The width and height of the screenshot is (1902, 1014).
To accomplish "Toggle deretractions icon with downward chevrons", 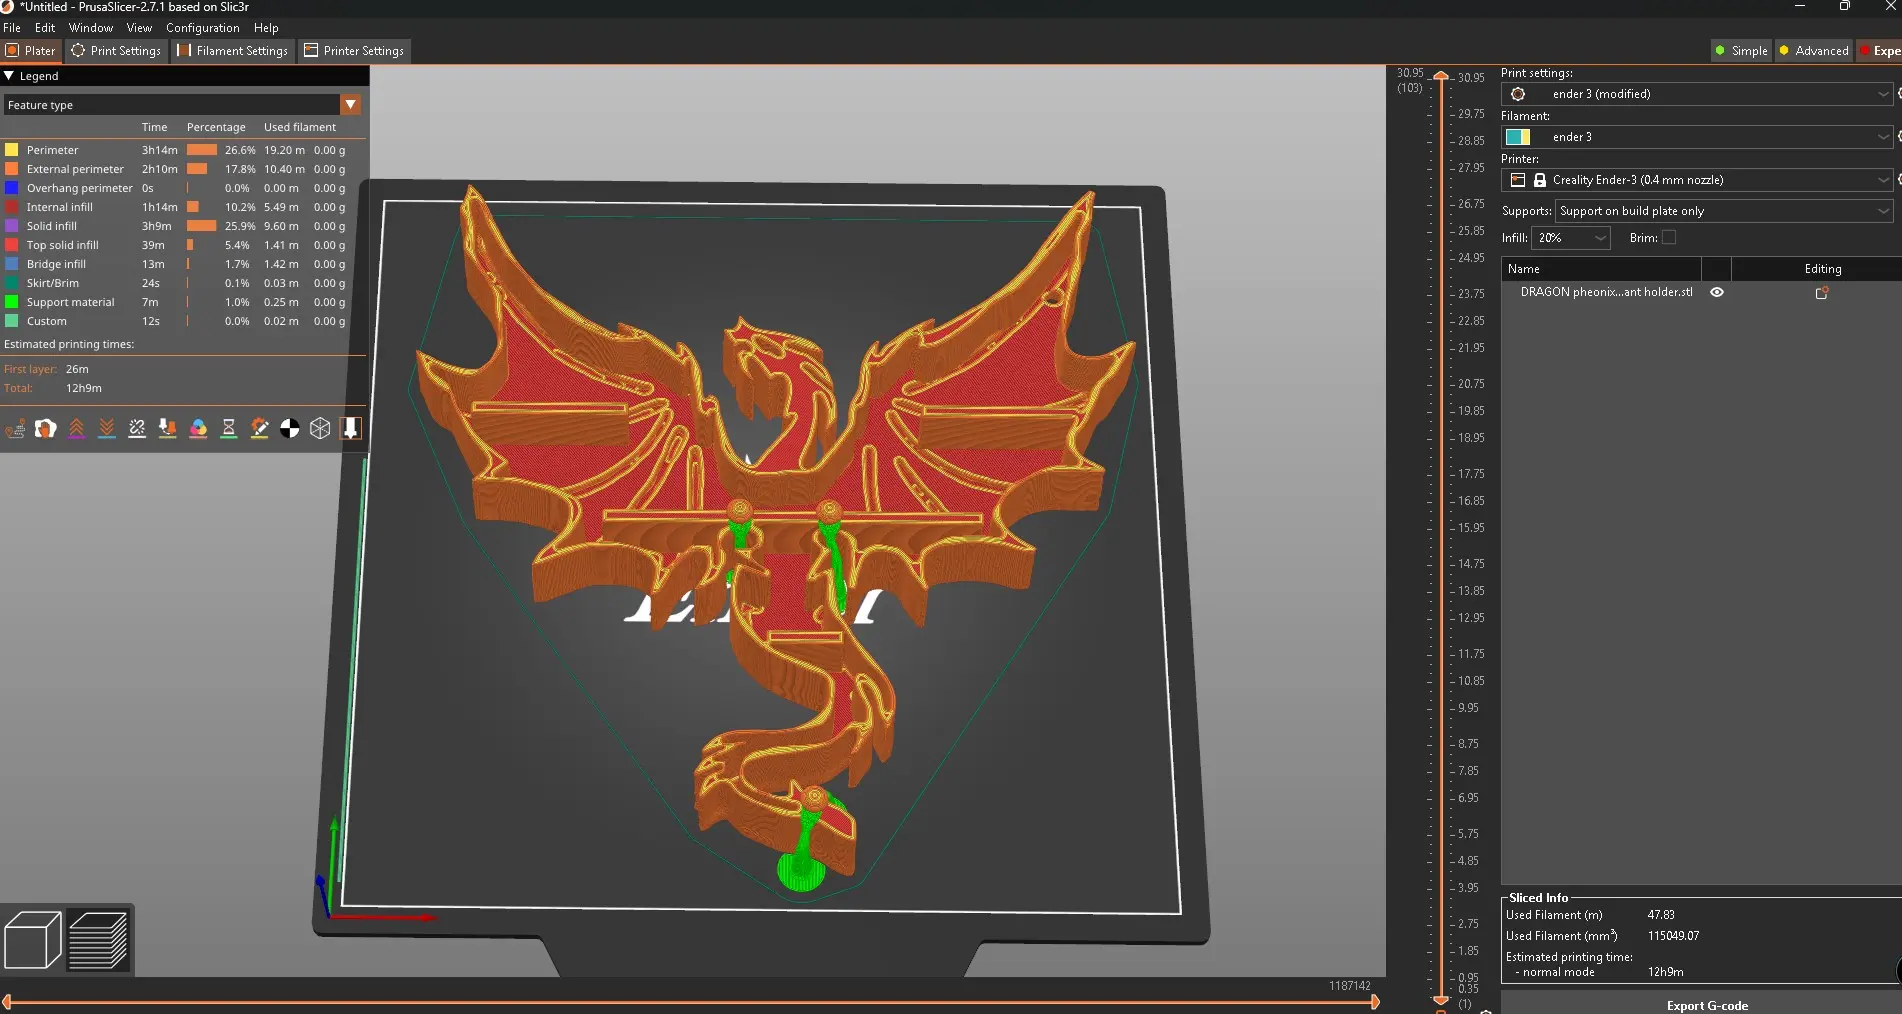I will click(107, 429).
